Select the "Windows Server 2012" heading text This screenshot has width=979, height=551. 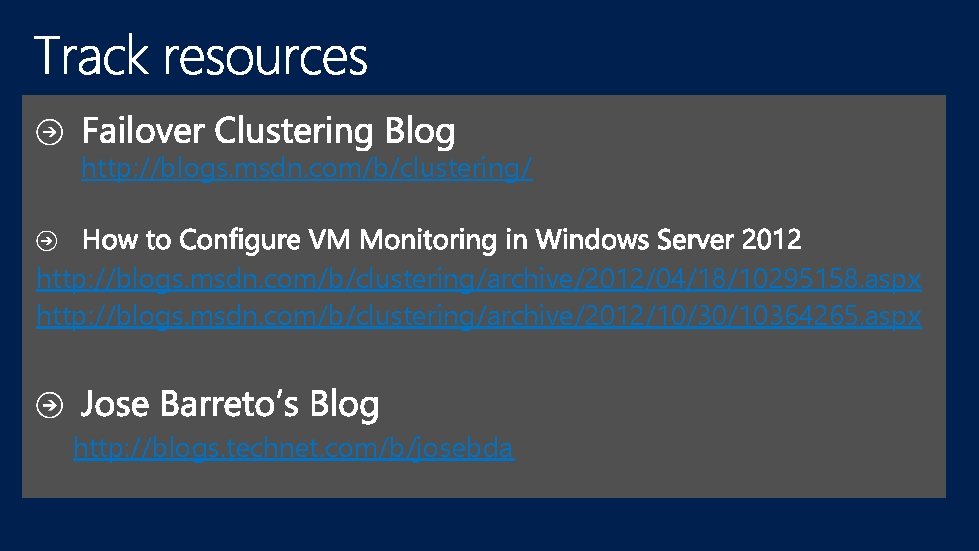[668, 240]
